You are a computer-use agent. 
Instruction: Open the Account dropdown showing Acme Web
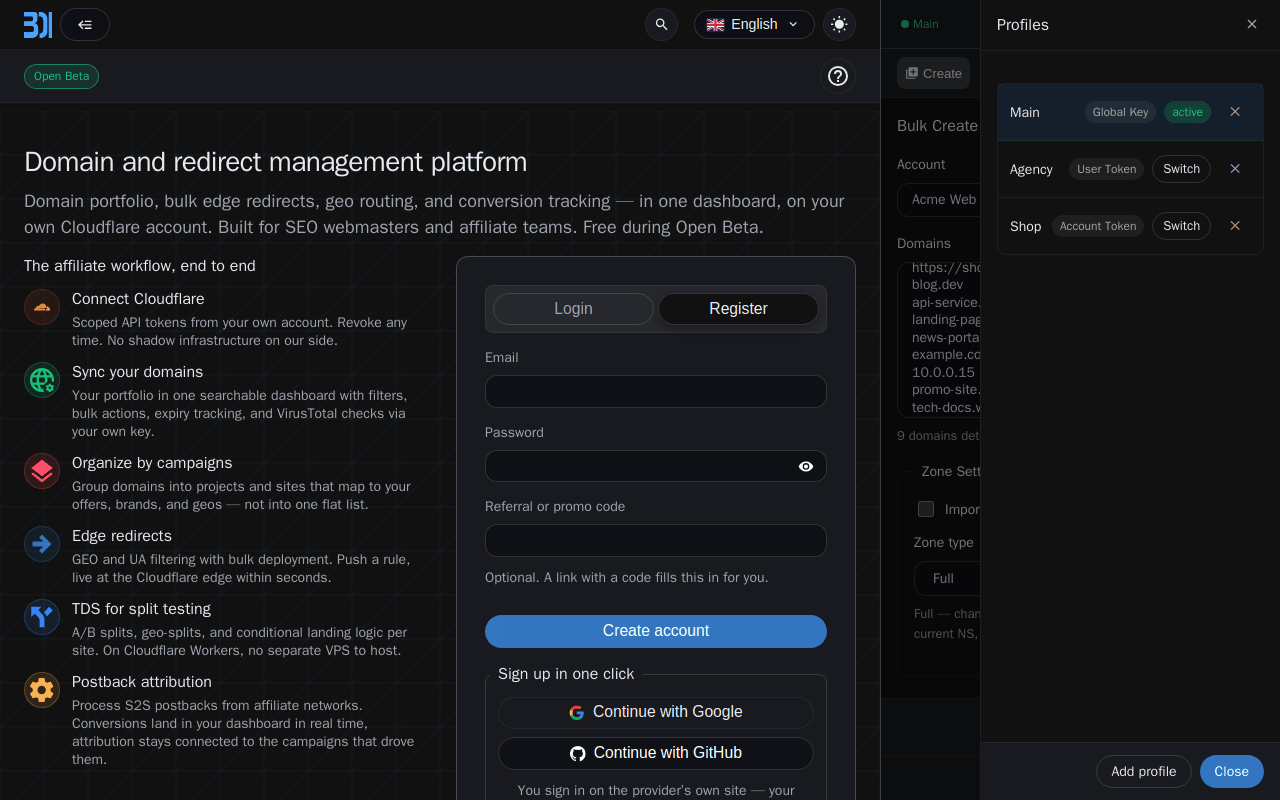[x=938, y=200]
